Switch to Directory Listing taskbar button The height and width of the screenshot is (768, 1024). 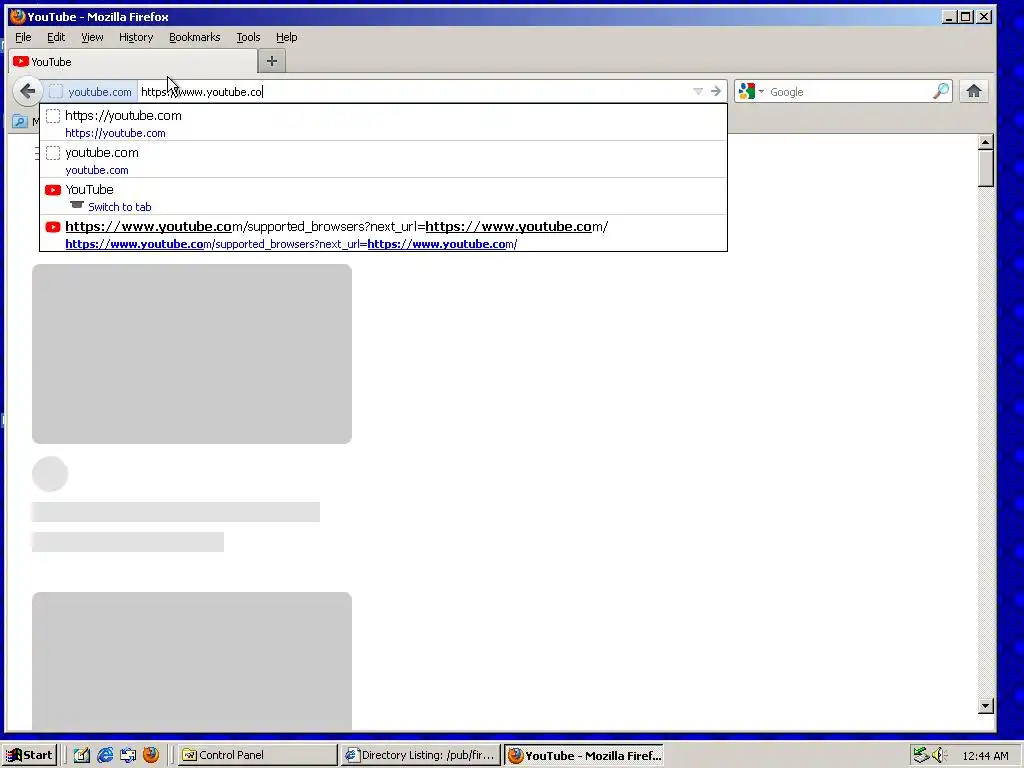click(x=421, y=755)
